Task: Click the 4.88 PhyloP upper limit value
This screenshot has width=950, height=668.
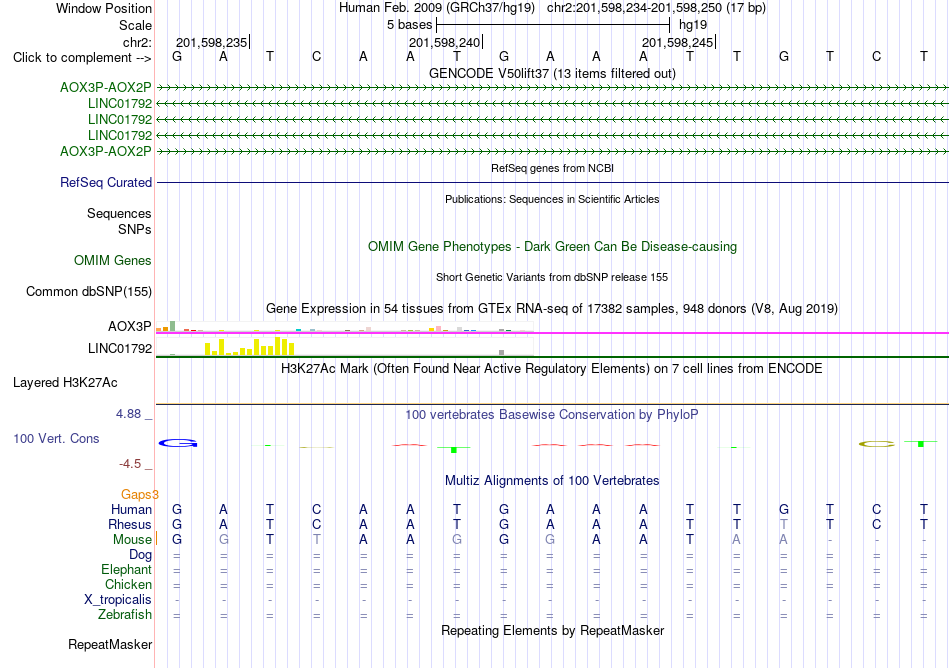Action: click(x=128, y=414)
